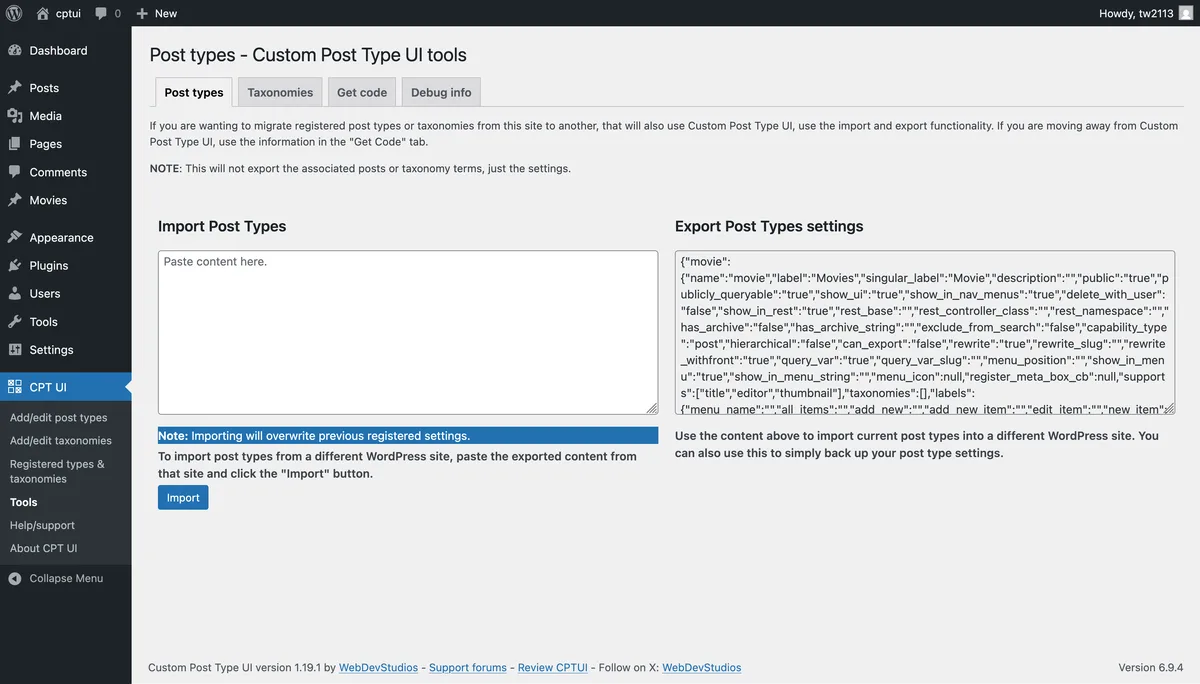Collapse the admin sidebar menu
Image resolution: width=1200 pixels, height=684 pixels.
coord(65,578)
